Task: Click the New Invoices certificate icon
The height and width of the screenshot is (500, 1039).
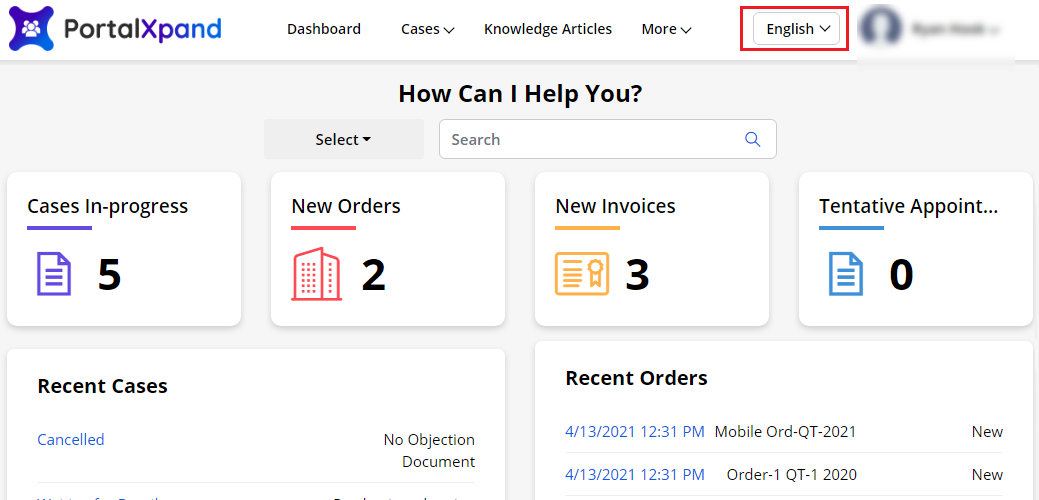Action: click(581, 274)
